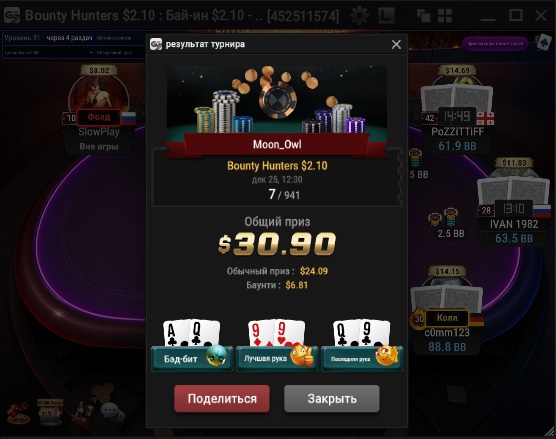The height and width of the screenshot is (439, 556).
Task: Click the gray Закрыть button
Action: 332,399
